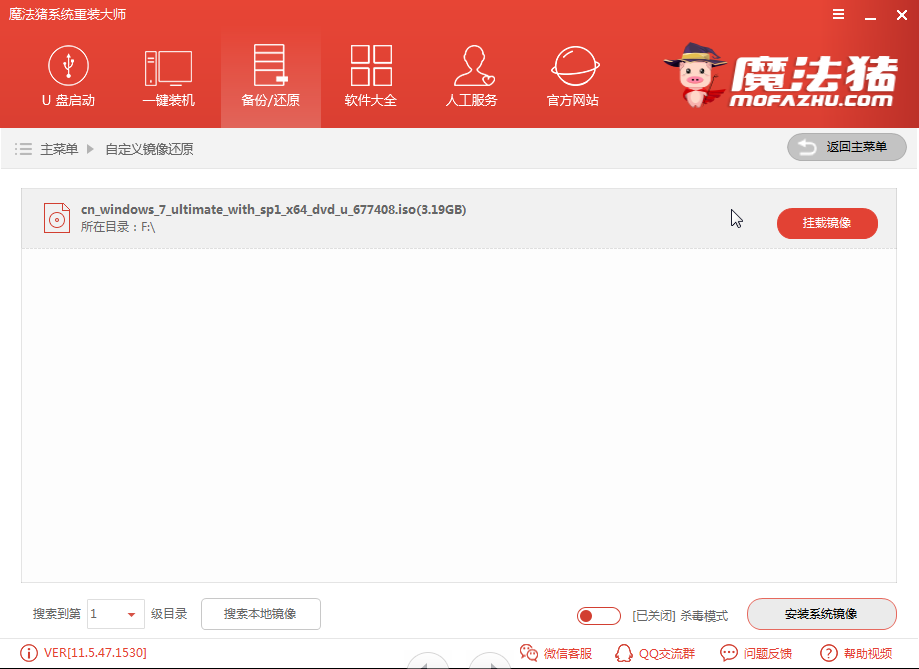Click 搜索本地镜像 to search local images
The image size is (919, 669).
pos(260,615)
